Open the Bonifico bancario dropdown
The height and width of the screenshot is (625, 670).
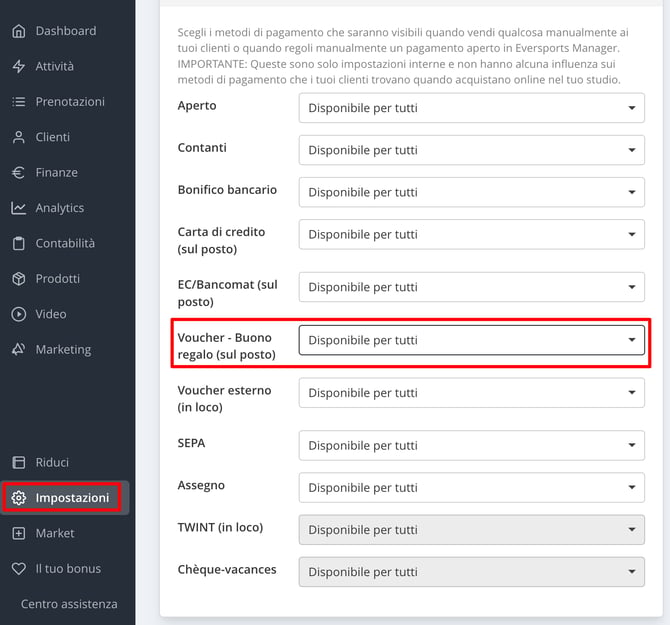(471, 192)
